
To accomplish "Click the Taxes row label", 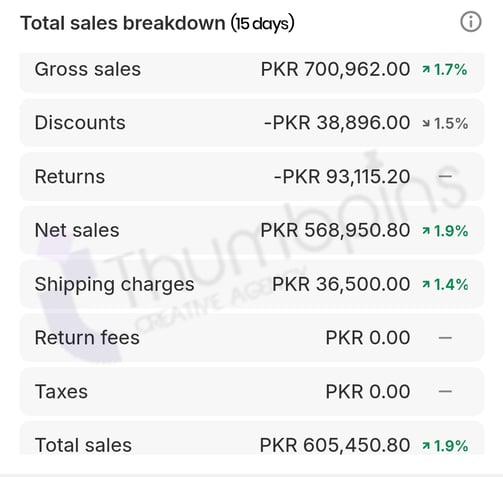I will click(61, 391).
